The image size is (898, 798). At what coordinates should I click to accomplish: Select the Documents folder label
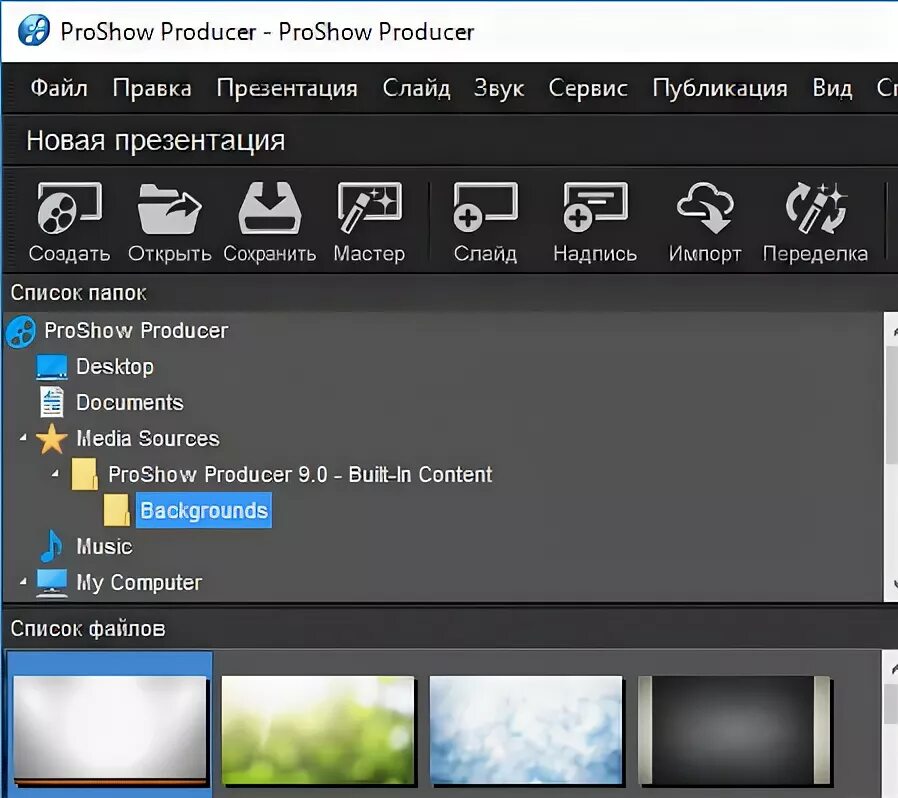[x=130, y=403]
